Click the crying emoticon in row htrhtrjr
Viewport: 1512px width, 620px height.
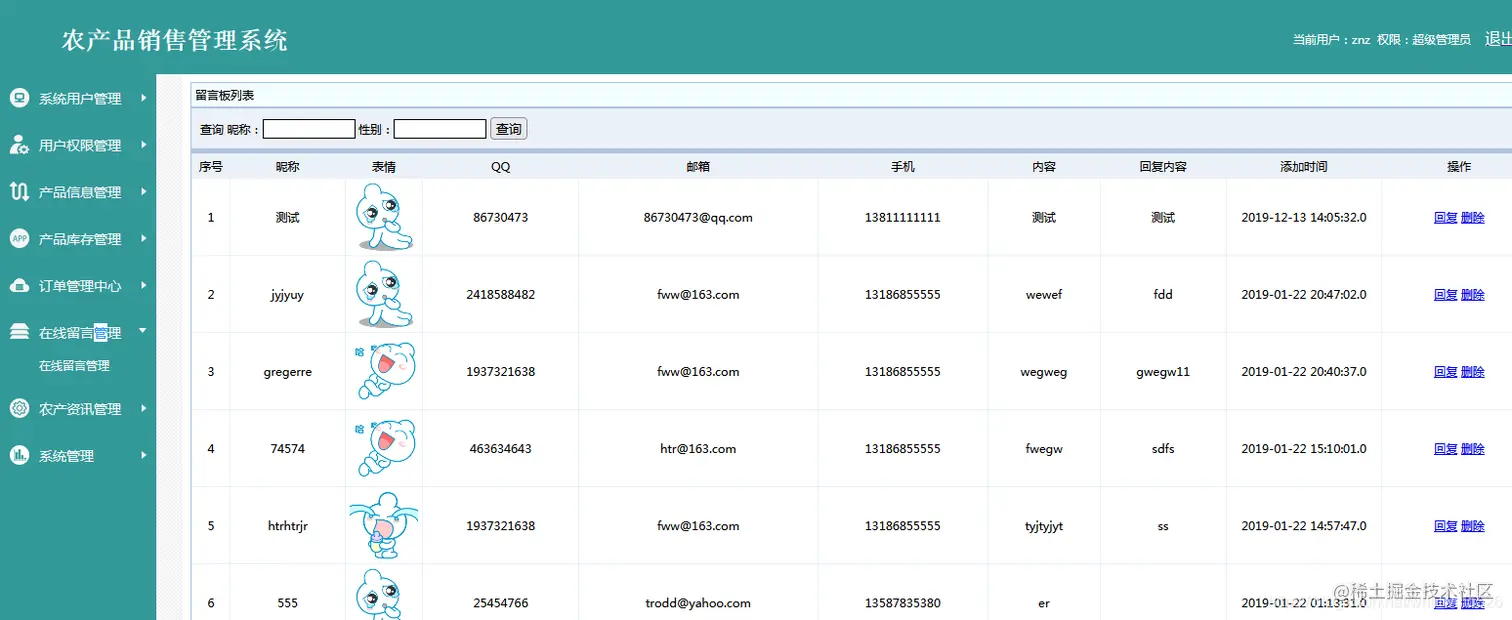[384, 526]
